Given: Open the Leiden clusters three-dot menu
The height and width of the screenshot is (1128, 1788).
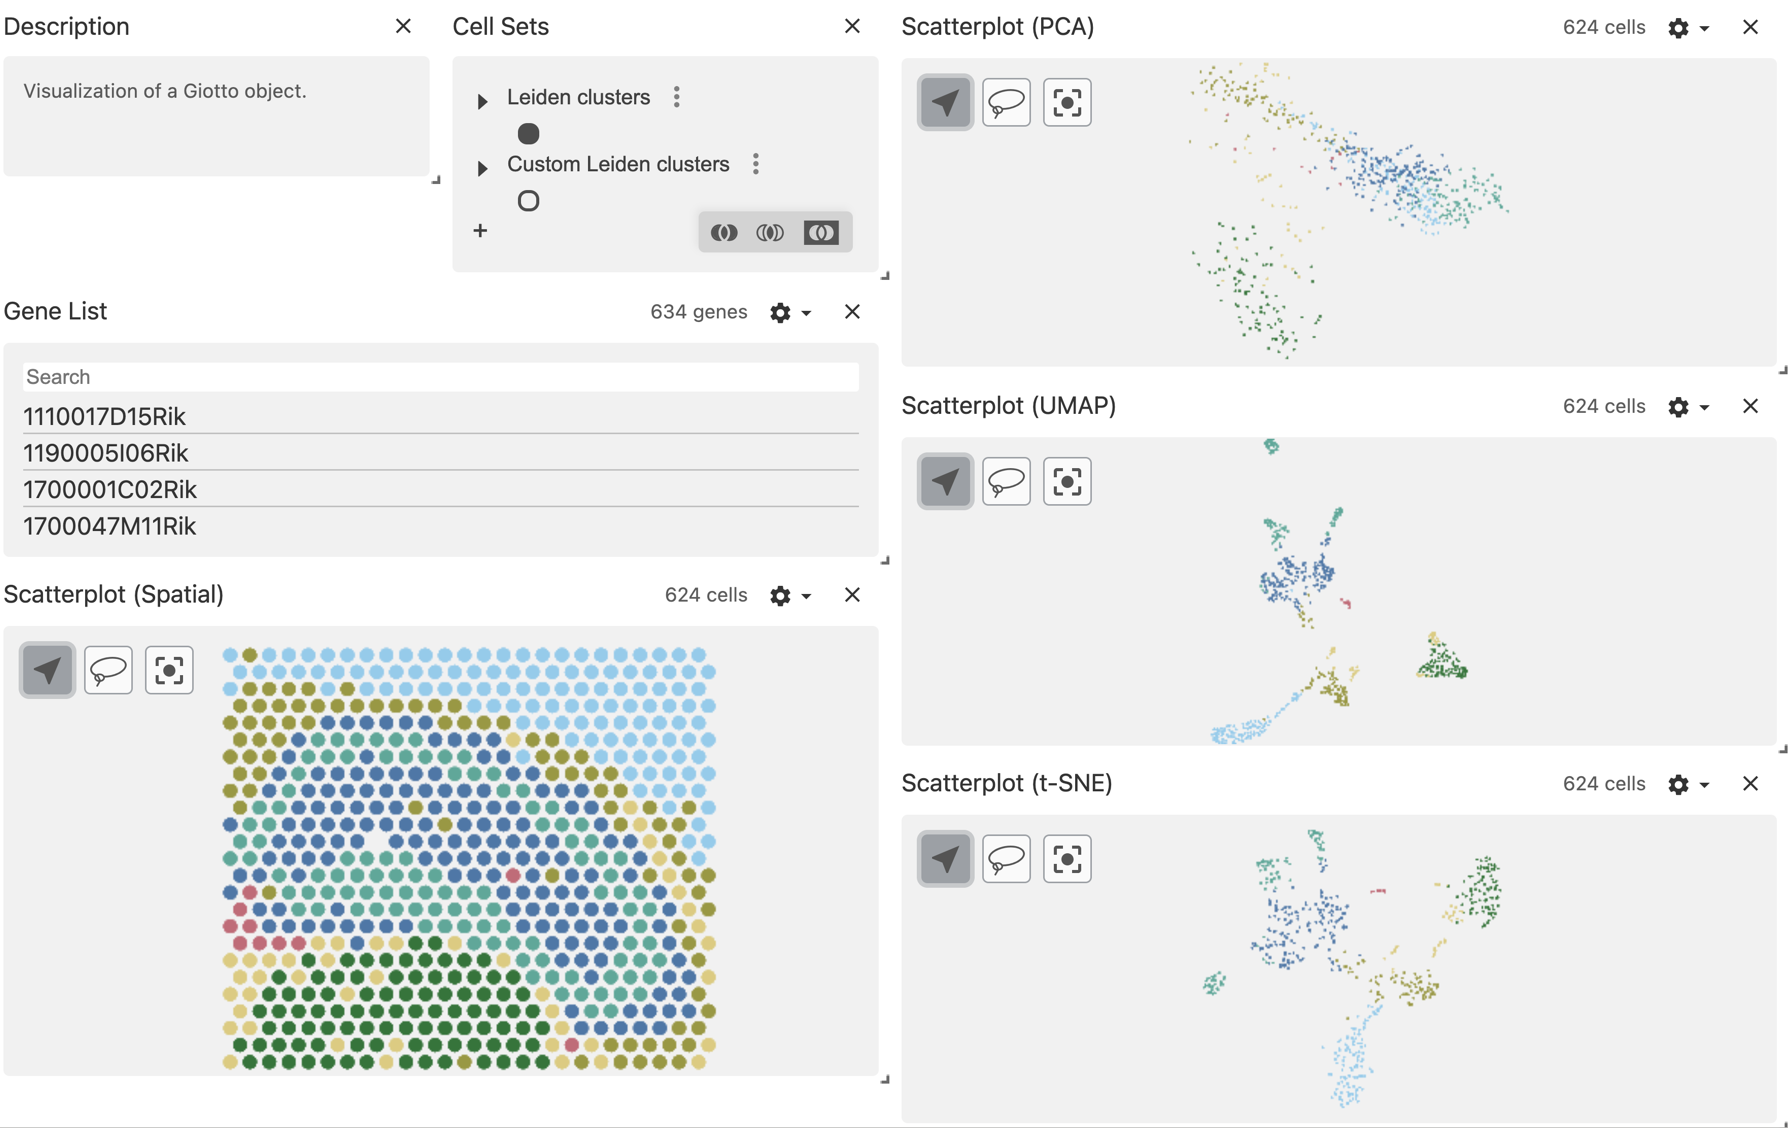Looking at the screenshot, I should [x=677, y=97].
